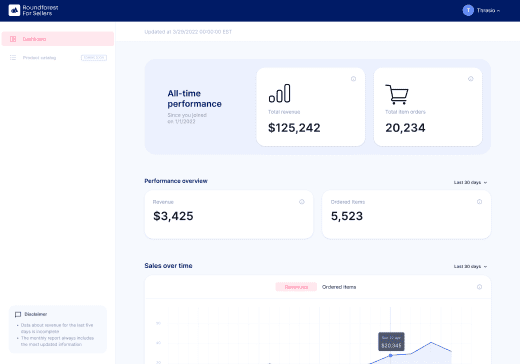Open Performance overview Last 30 days dropdown

470,182
